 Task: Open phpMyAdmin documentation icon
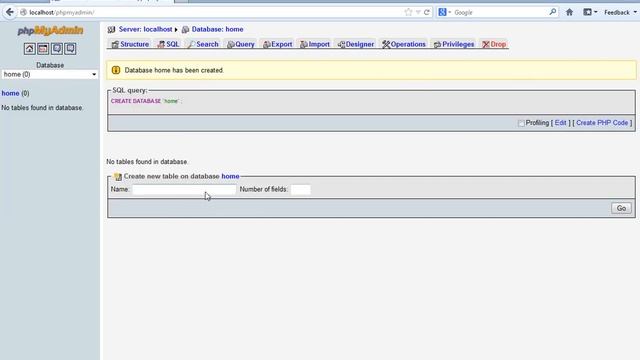(x=57, y=49)
